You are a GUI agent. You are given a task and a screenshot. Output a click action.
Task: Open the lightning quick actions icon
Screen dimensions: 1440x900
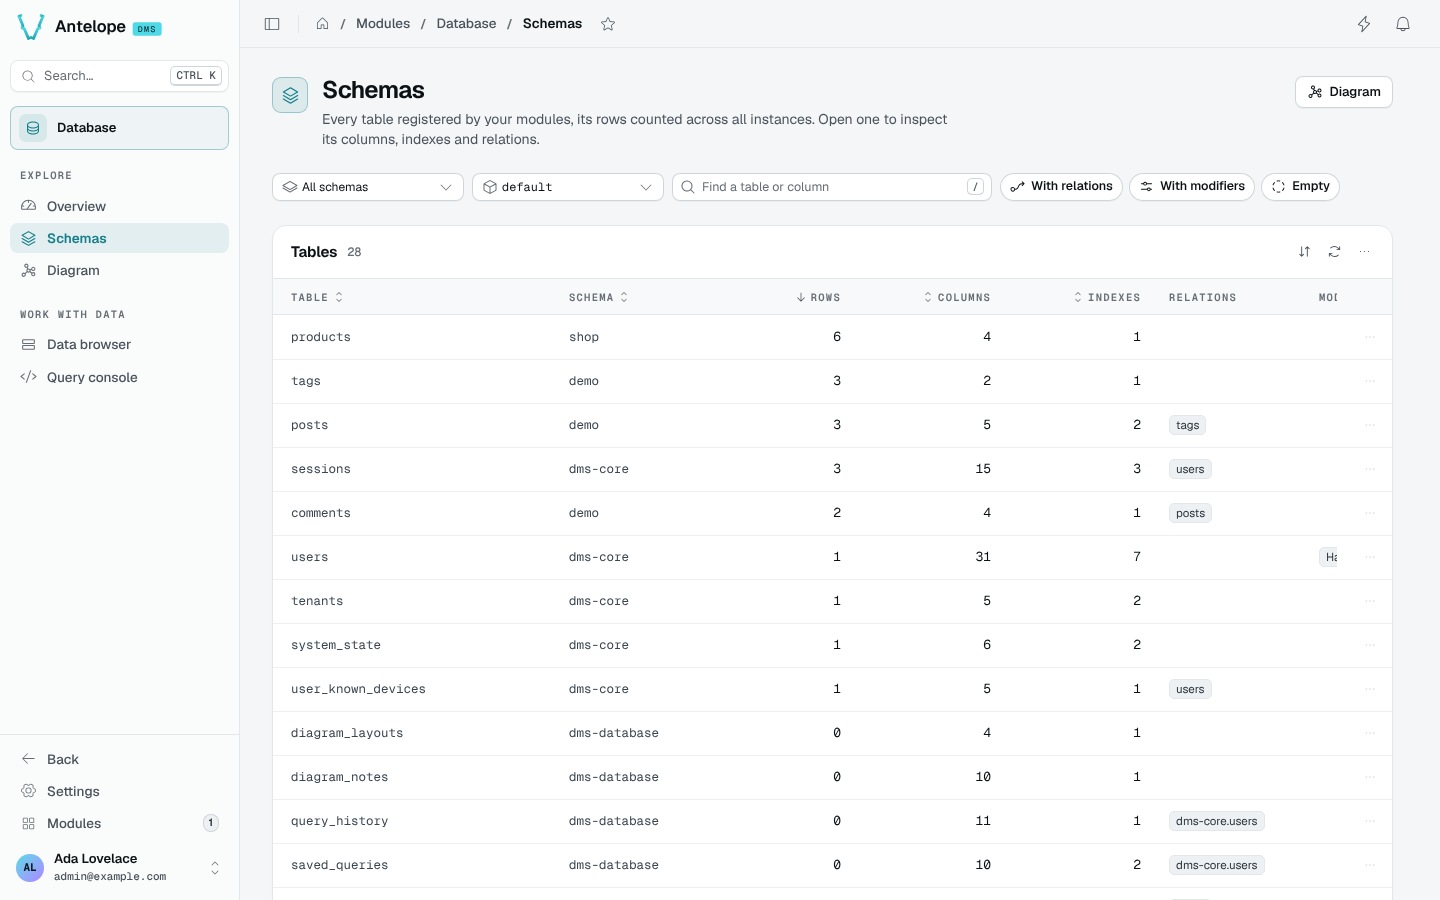(1364, 24)
